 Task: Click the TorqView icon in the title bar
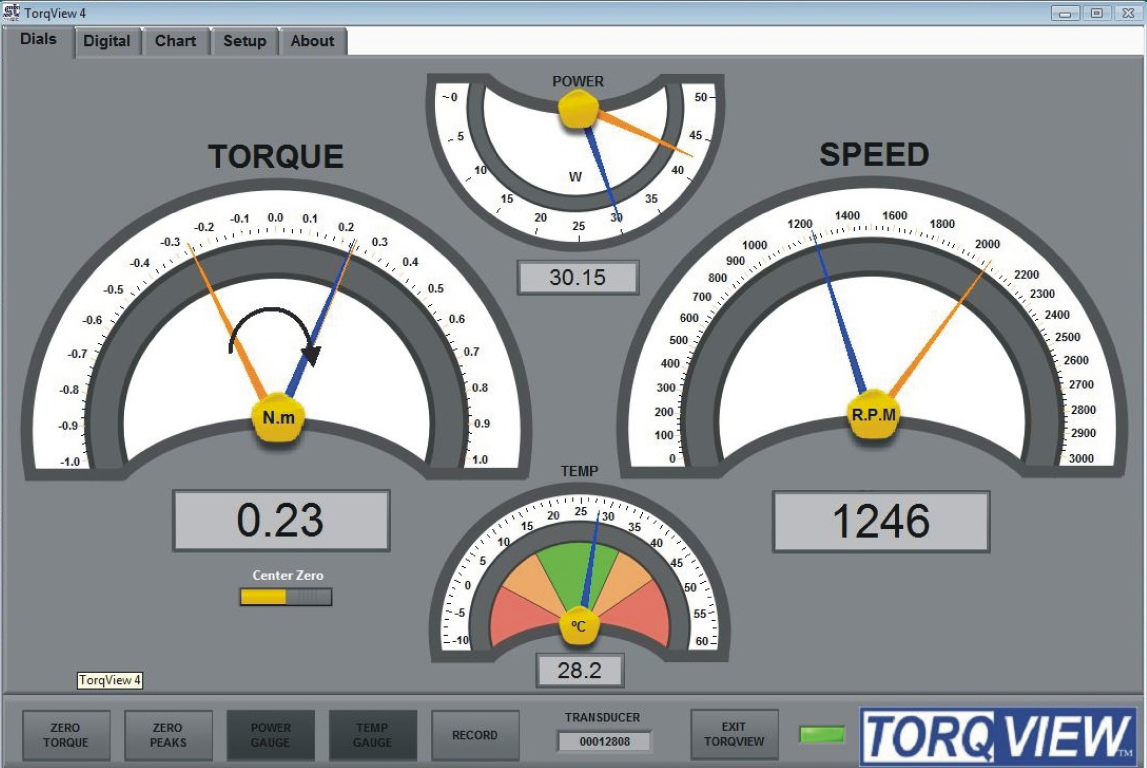(x=9, y=14)
